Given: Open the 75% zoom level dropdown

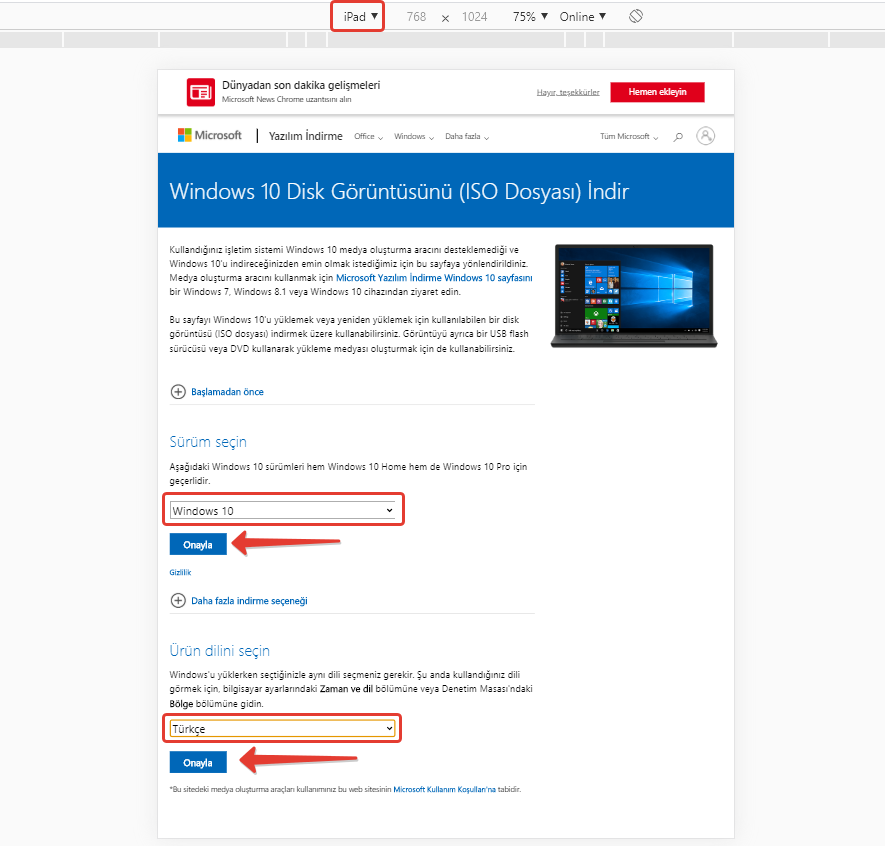Looking at the screenshot, I should tap(530, 17).
